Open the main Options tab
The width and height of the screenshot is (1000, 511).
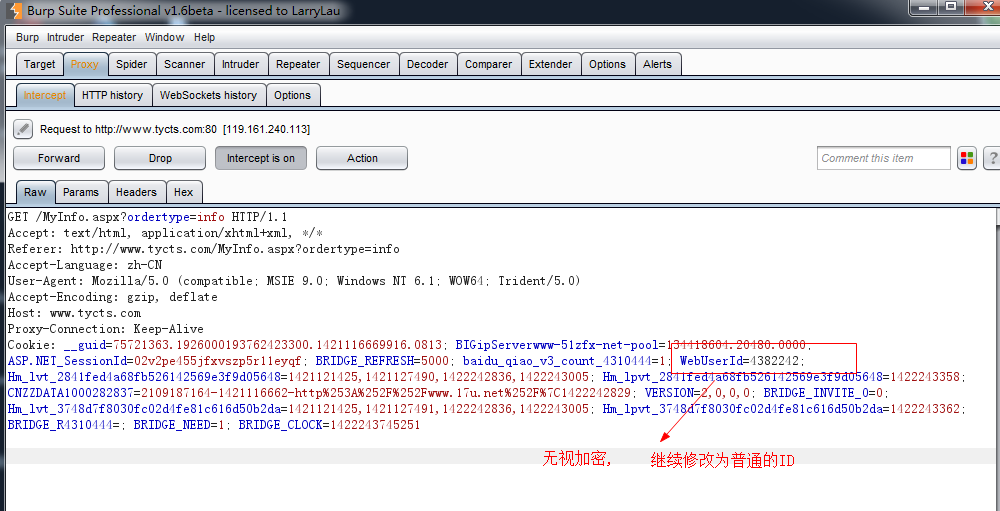coord(607,64)
